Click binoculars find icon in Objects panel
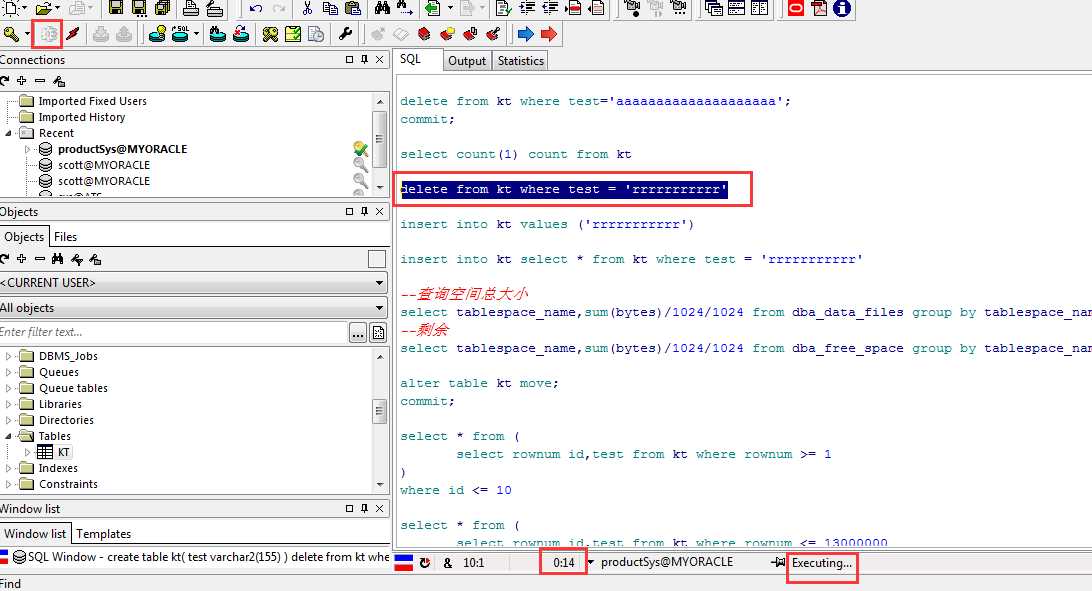1092x591 pixels. click(58, 259)
